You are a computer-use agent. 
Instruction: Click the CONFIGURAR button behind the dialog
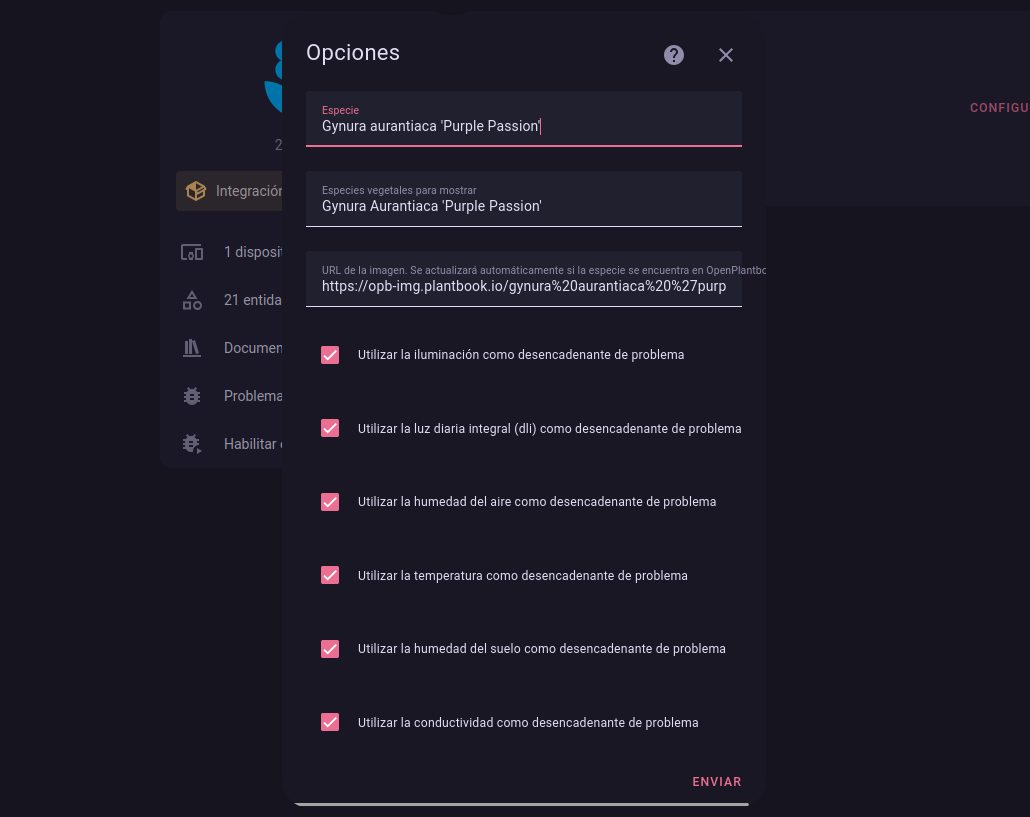[x=999, y=108]
